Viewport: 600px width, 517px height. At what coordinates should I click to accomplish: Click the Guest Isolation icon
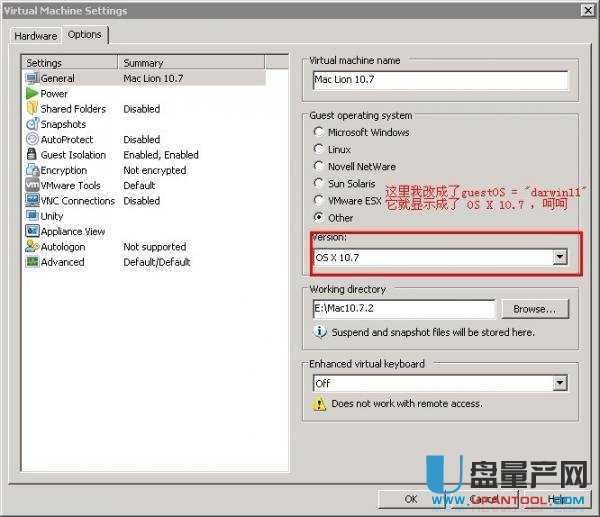pos(32,155)
